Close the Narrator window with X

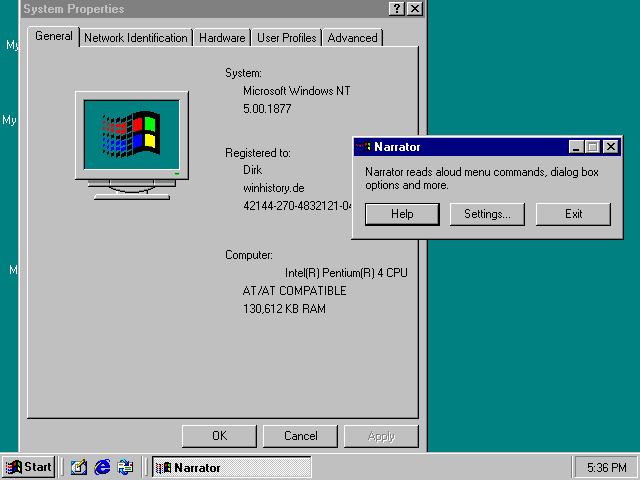[x=610, y=147]
